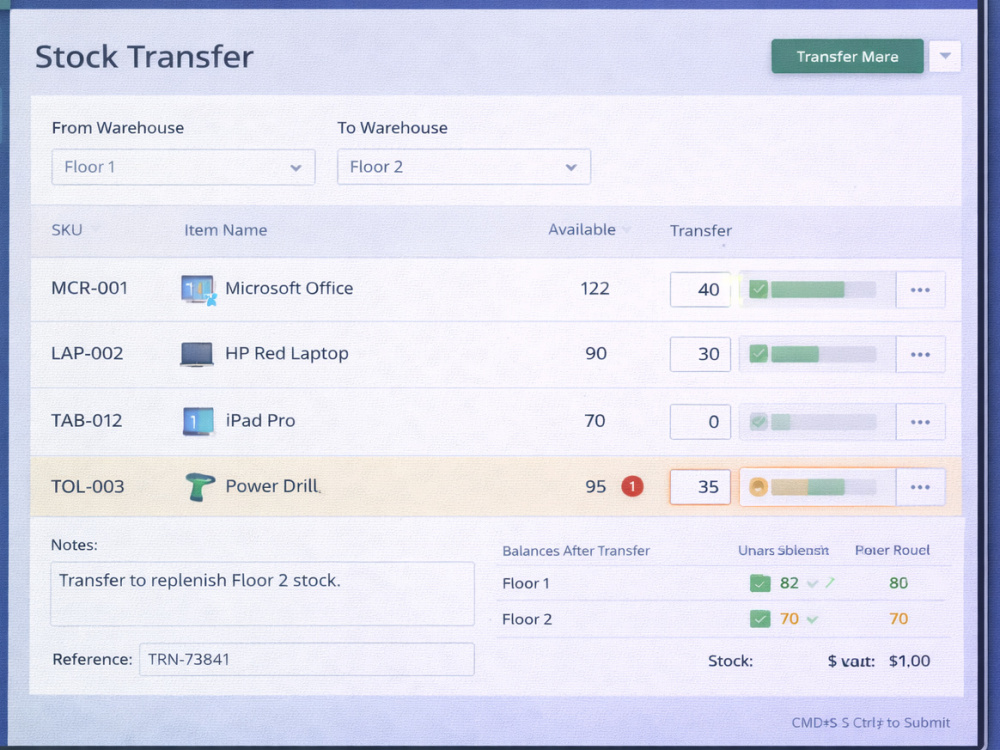Click the orange warning indicator in Power Drill row
The image size is (1000, 750).
(x=758, y=487)
